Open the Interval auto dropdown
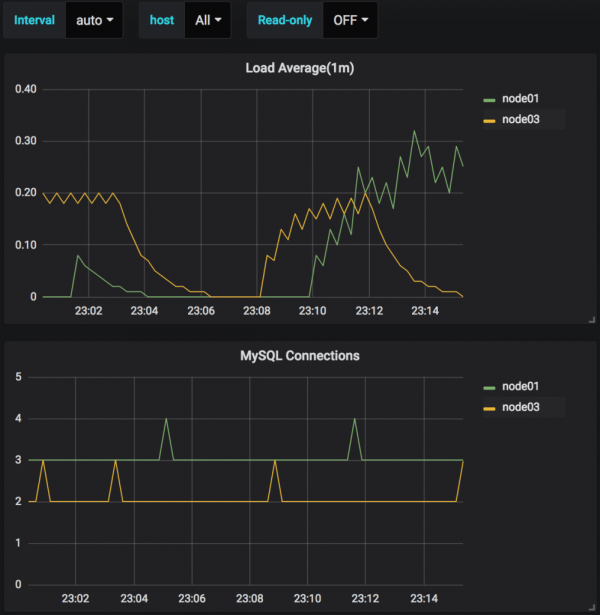Image resolution: width=600 pixels, height=615 pixels. [93, 20]
